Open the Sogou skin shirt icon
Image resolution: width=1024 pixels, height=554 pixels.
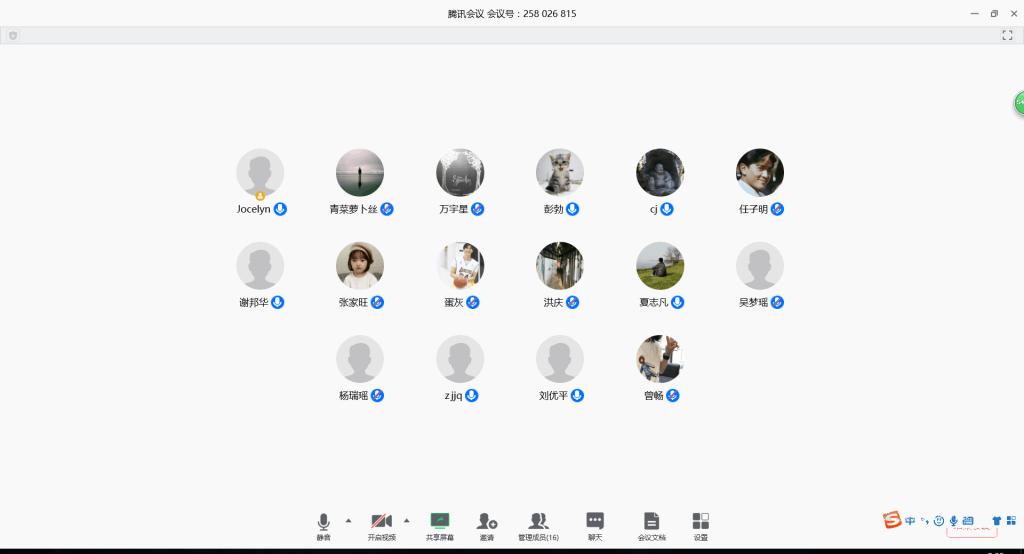tap(996, 521)
